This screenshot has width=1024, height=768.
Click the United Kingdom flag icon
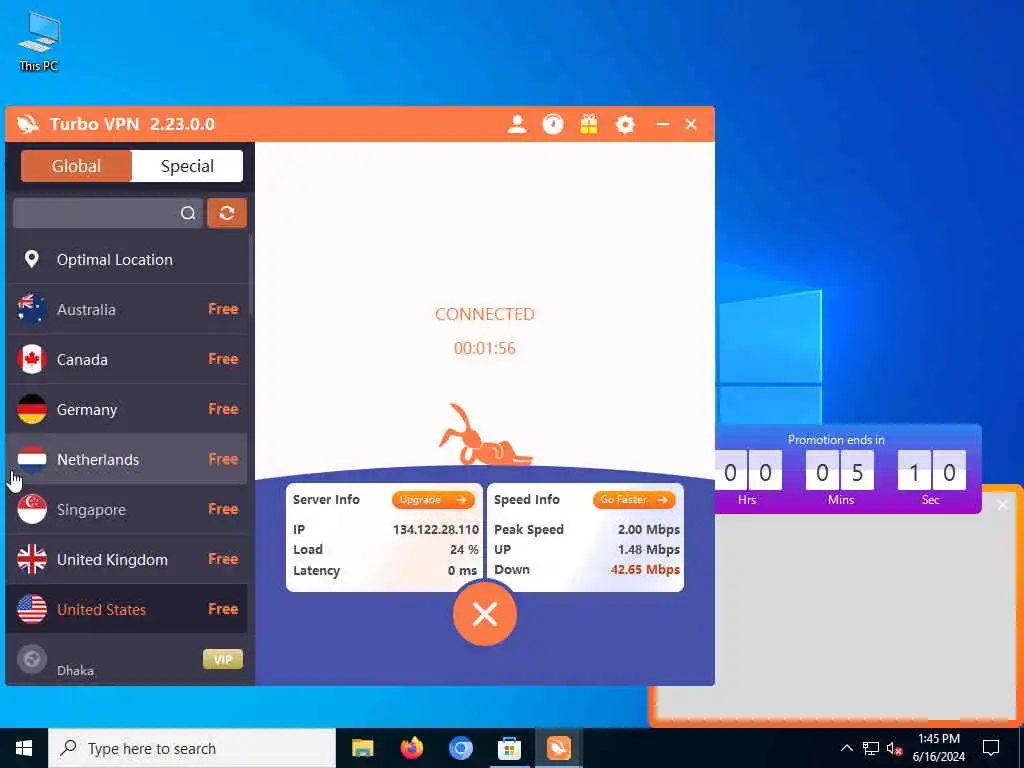pos(31,560)
